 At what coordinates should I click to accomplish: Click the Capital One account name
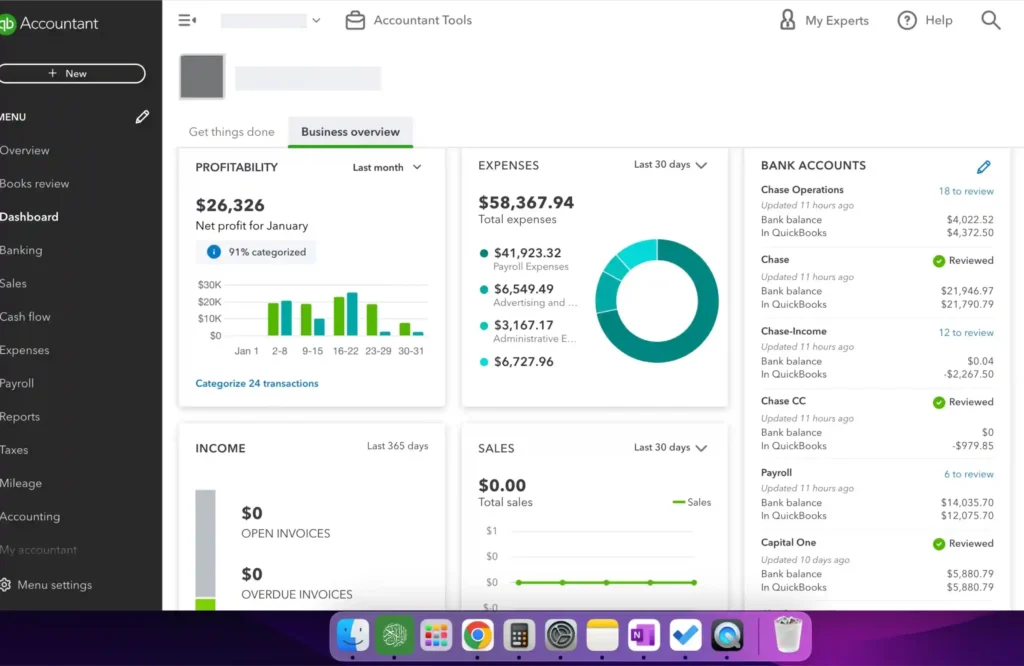click(788, 543)
